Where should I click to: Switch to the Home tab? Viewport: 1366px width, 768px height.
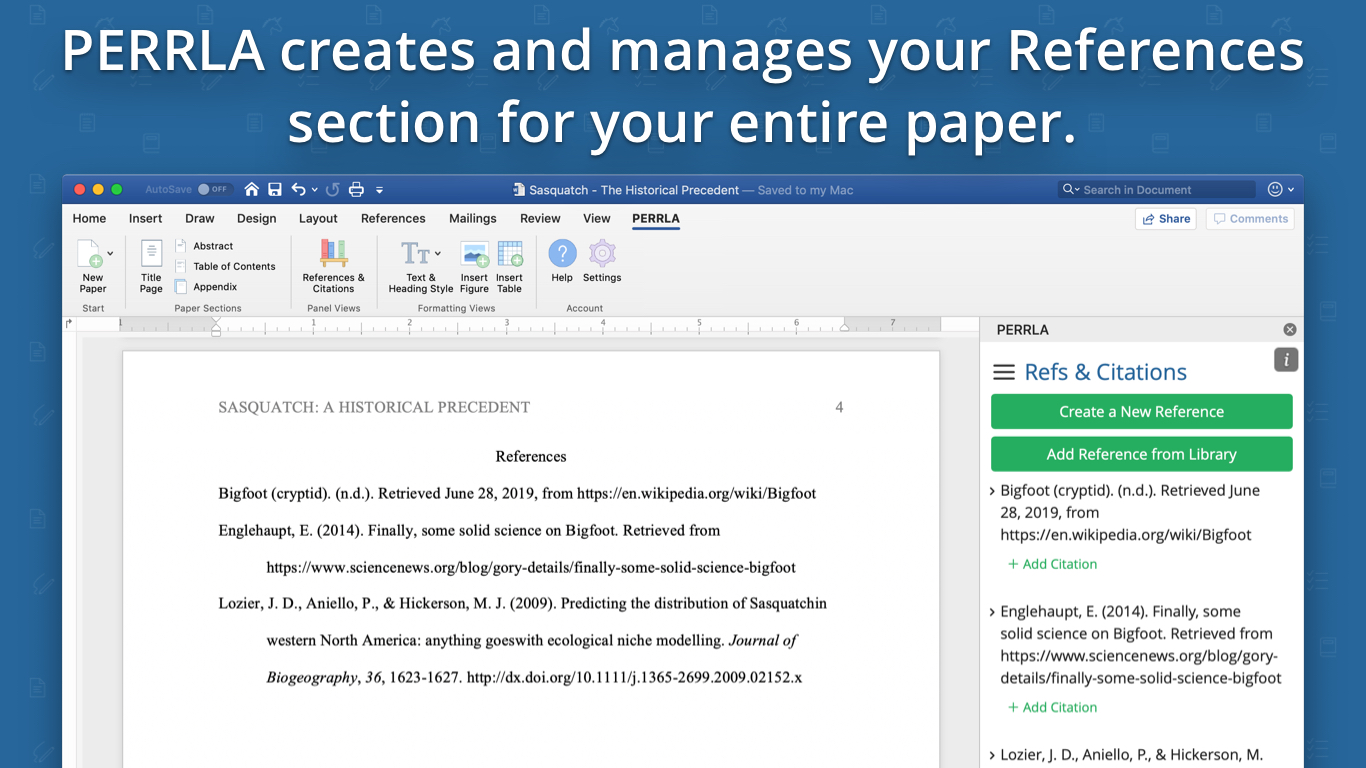click(x=89, y=218)
